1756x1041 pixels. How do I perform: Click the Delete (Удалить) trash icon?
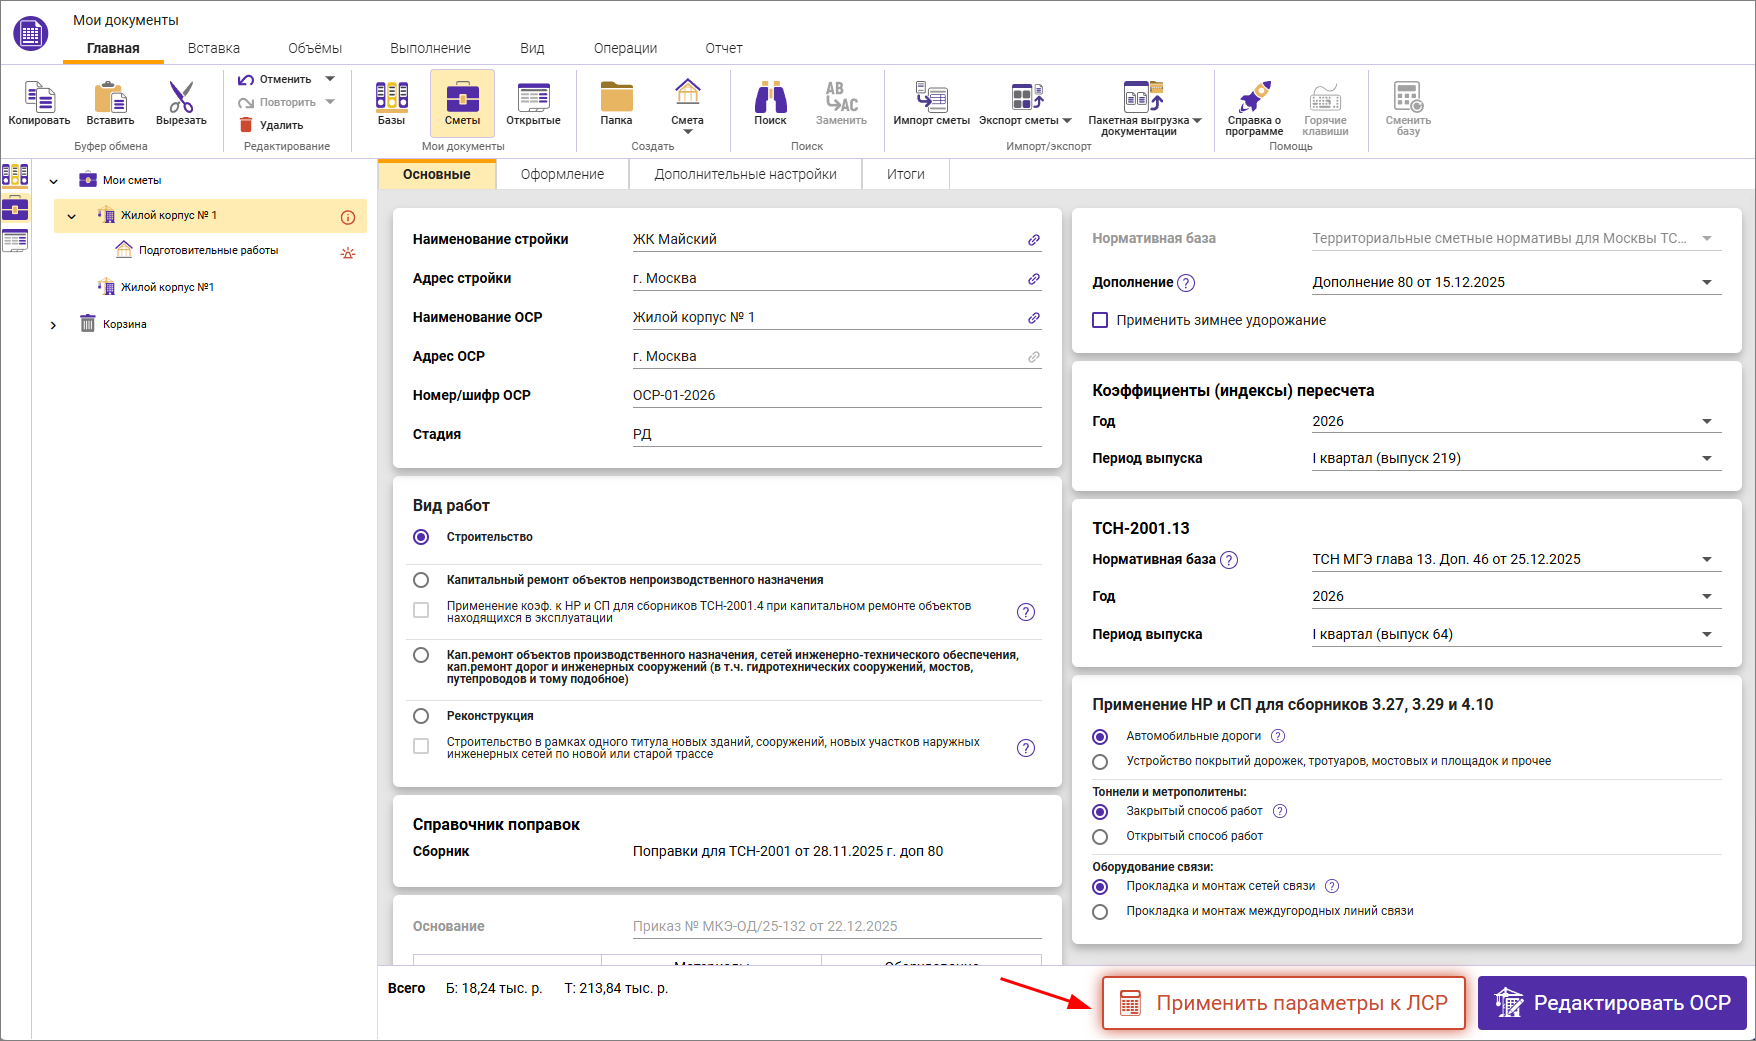coord(246,125)
